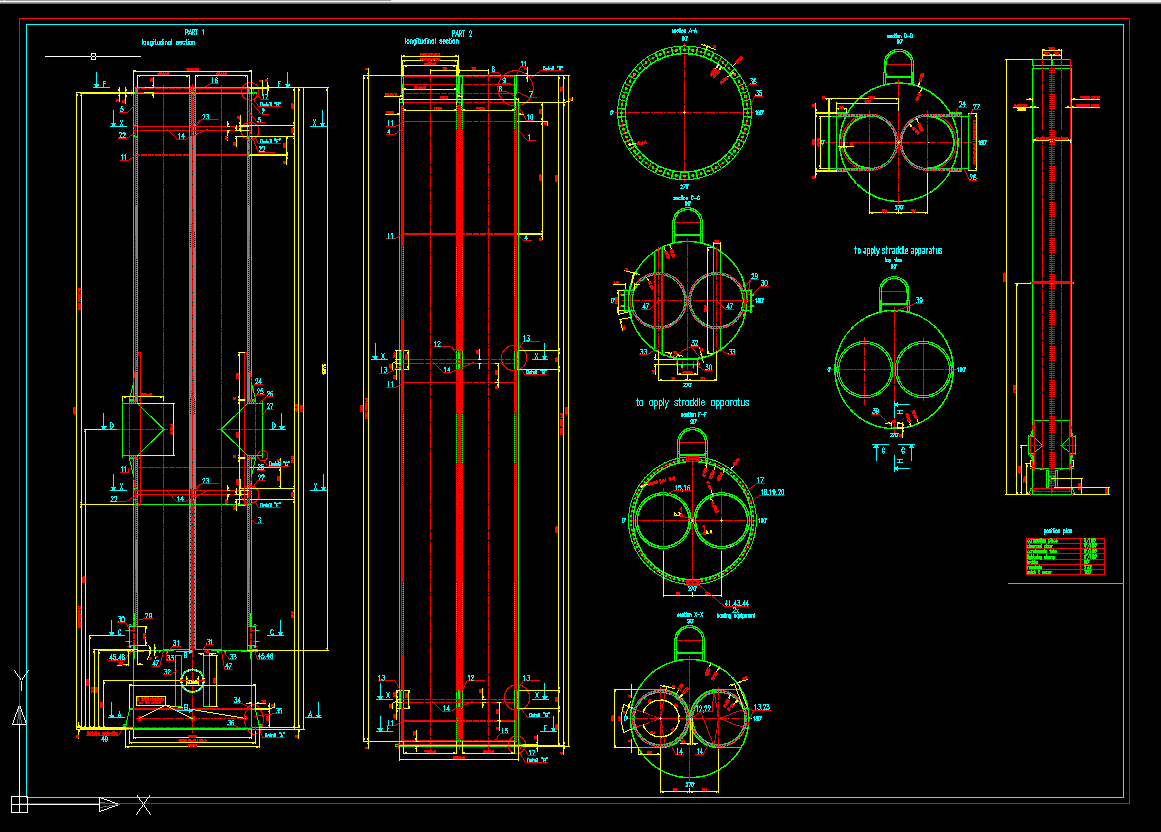This screenshot has height=832, width=1161.
Task: Click "to apply straddle apparatus" below section D-D
Action: tap(898, 251)
